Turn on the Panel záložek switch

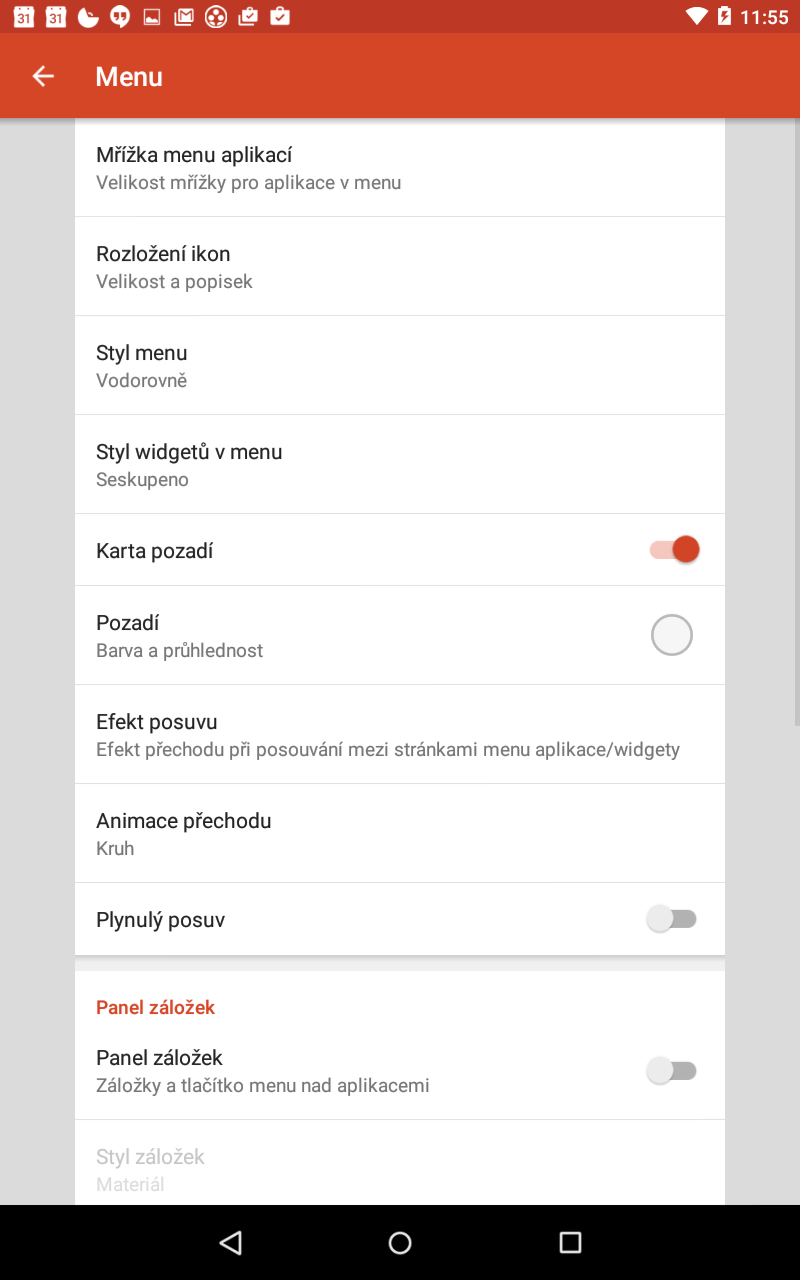coord(671,1070)
